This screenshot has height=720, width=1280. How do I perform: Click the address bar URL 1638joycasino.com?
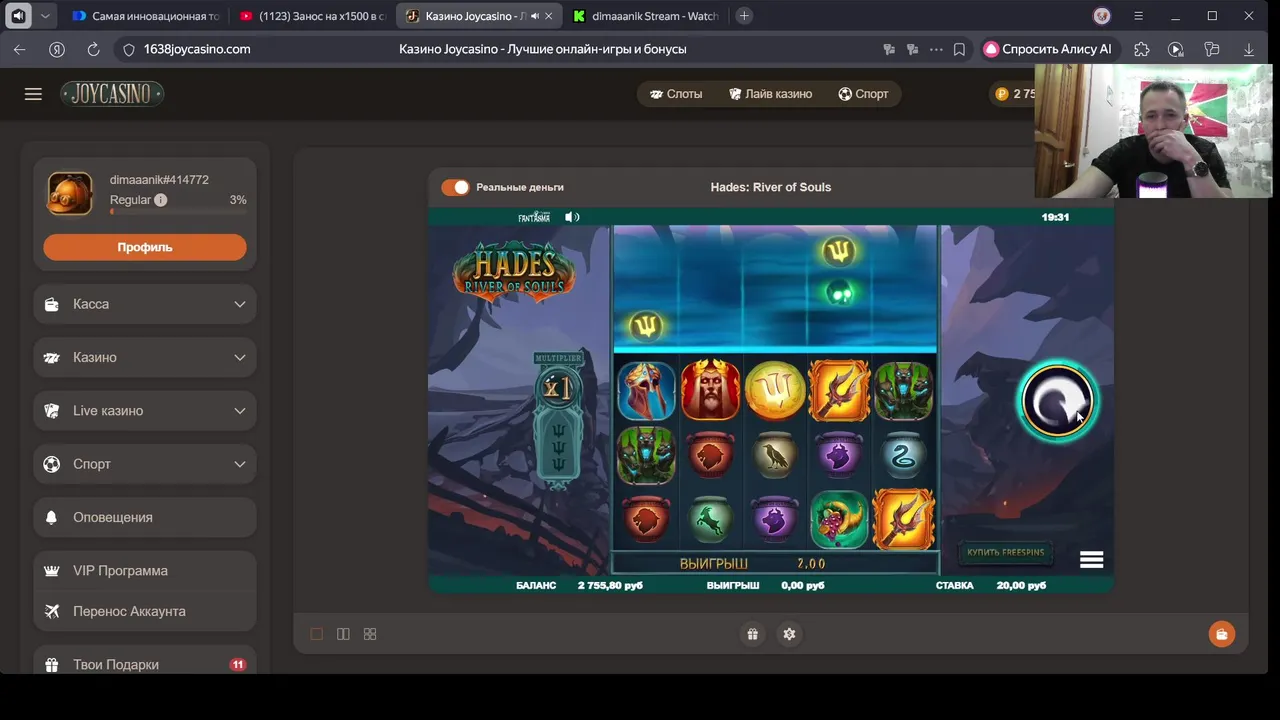coord(197,49)
